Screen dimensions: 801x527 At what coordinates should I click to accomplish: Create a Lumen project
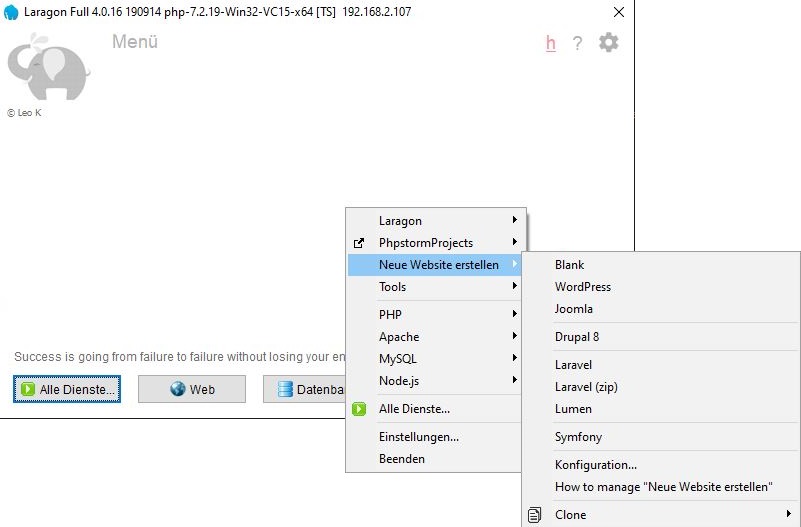click(x=661, y=409)
